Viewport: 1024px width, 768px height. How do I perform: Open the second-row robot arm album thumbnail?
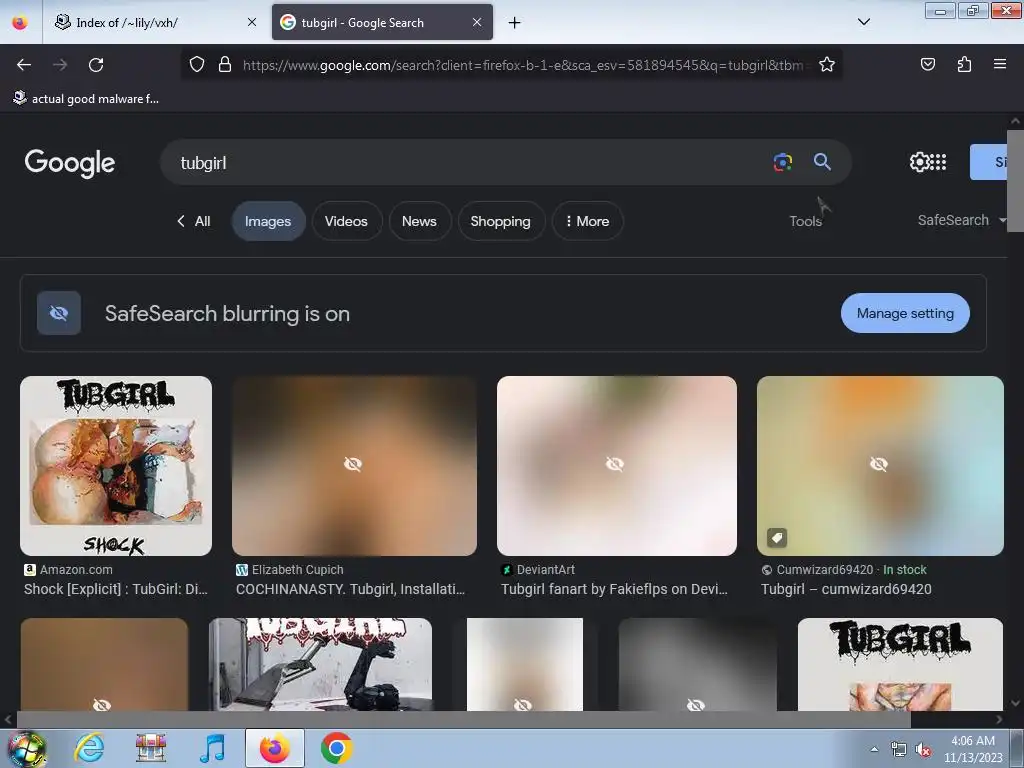click(x=320, y=664)
